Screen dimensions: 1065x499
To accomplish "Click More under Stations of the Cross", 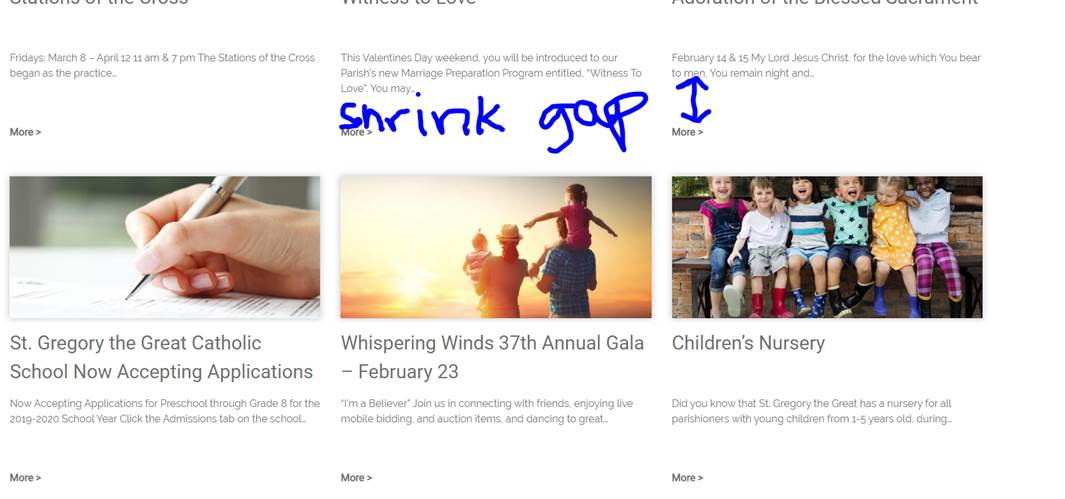I will 25,132.
